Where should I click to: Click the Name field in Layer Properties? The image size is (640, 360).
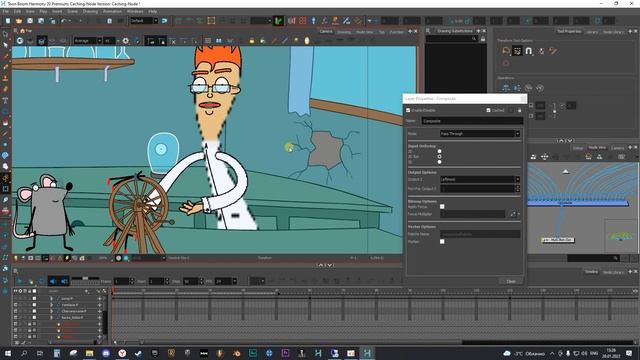coord(472,121)
